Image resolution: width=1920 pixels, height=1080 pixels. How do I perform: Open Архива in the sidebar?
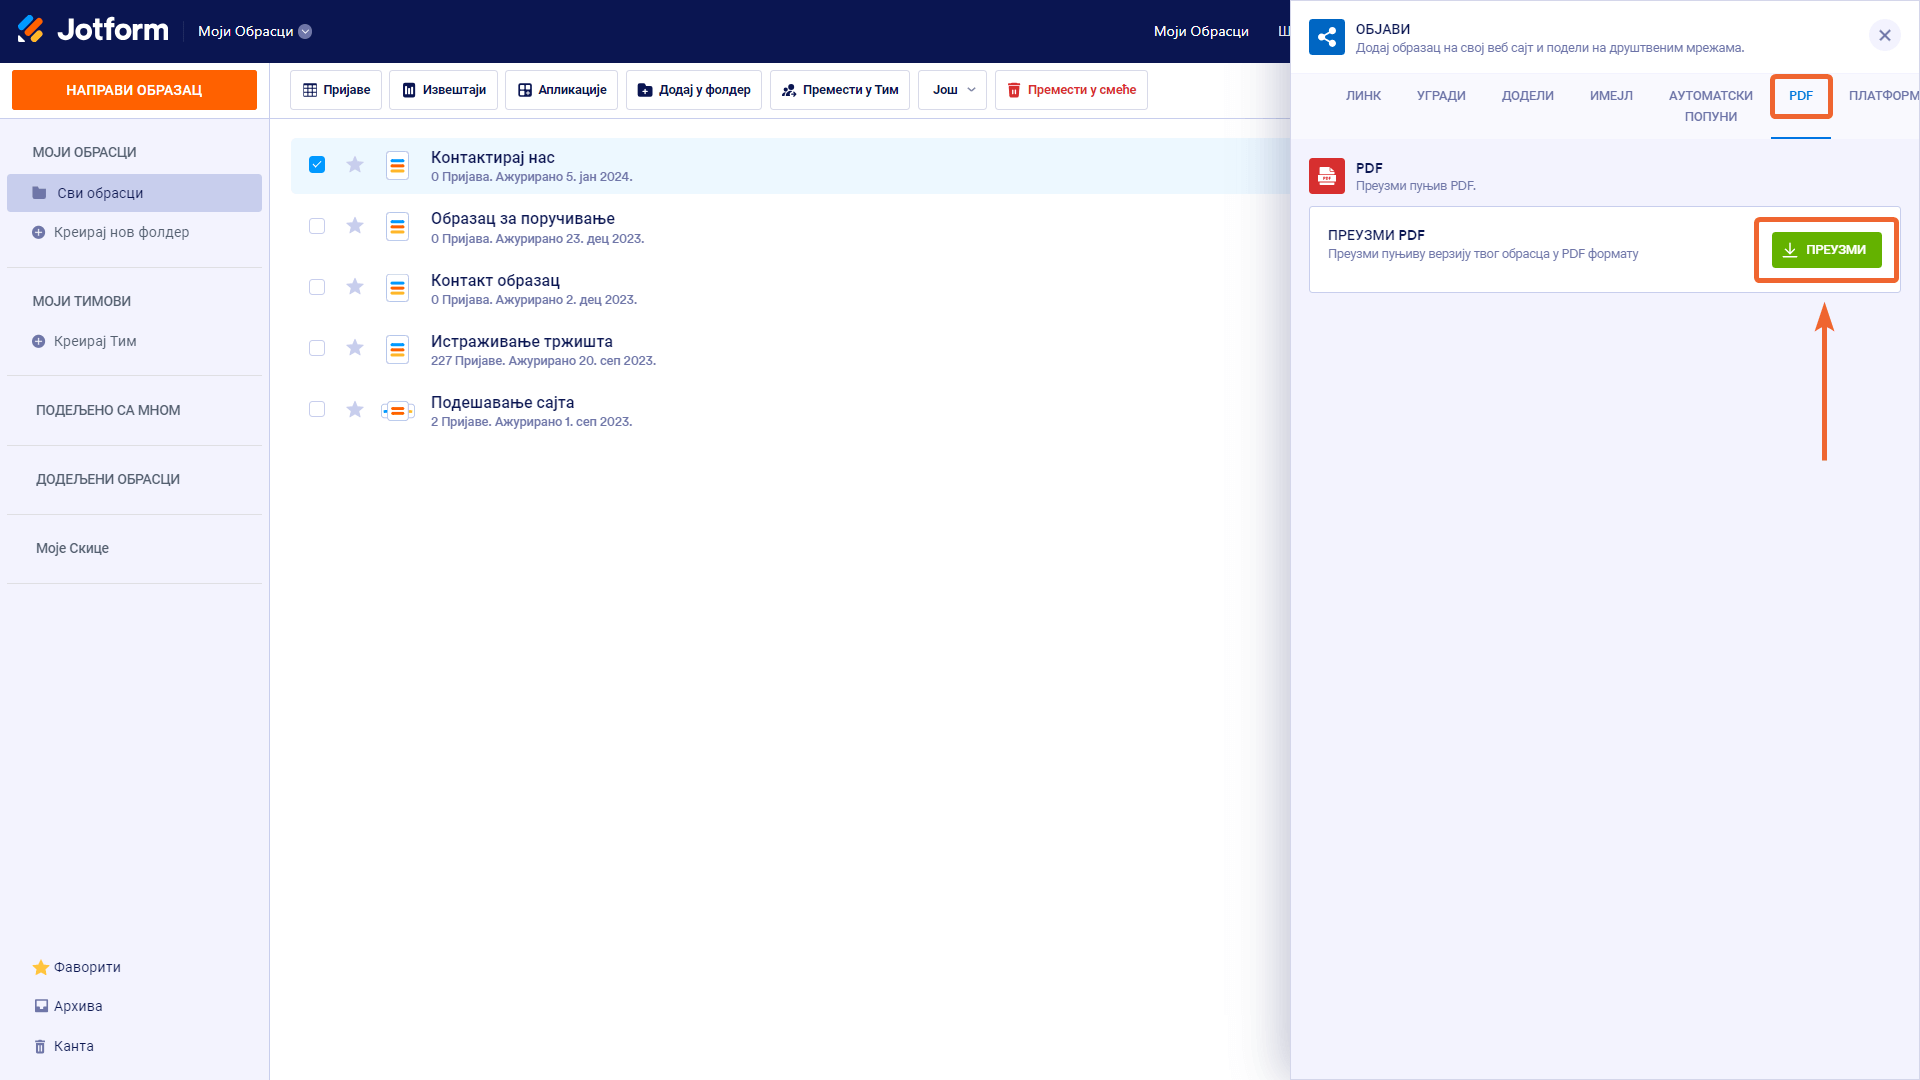click(68, 1006)
